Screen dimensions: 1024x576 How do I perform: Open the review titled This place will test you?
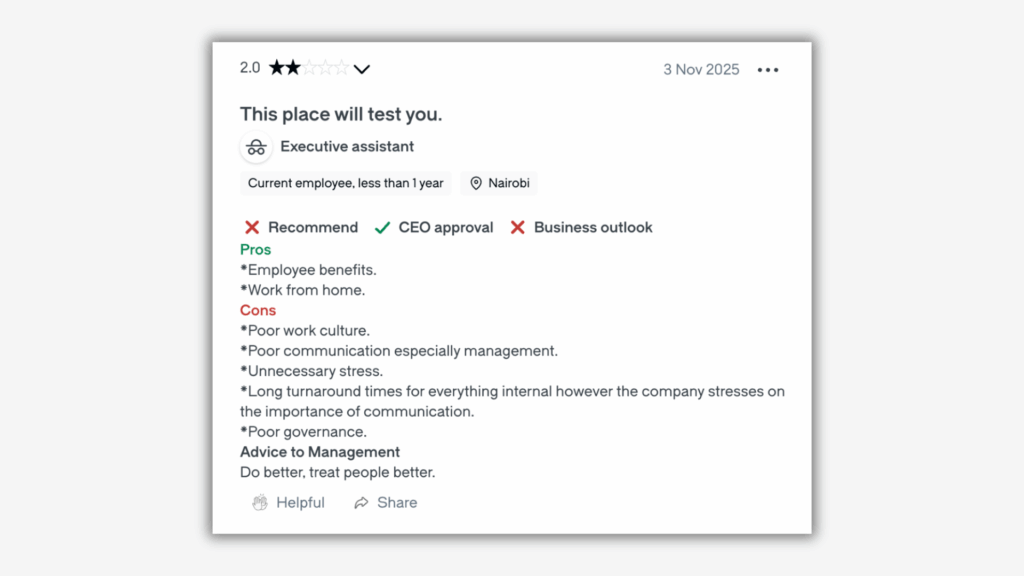[341, 114]
